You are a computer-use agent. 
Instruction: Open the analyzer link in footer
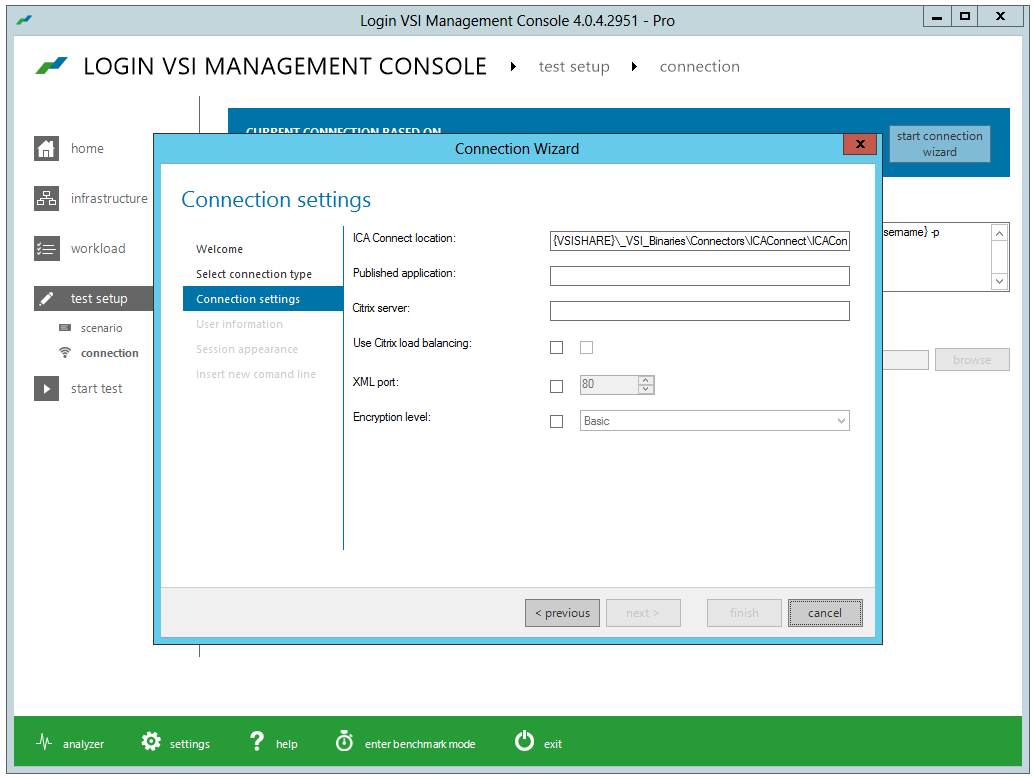84,744
